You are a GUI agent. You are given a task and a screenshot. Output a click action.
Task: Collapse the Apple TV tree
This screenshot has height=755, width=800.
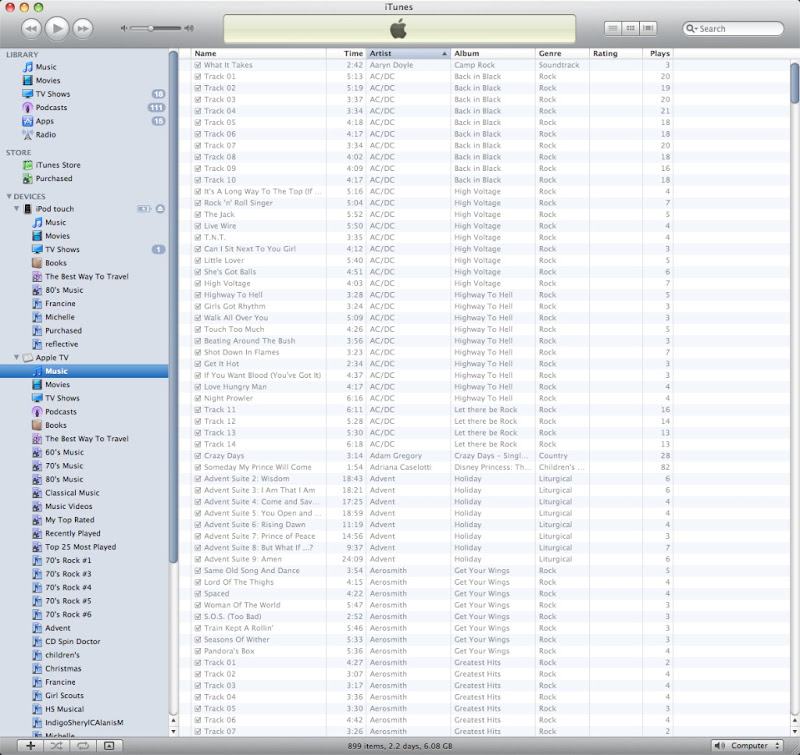pos(16,358)
